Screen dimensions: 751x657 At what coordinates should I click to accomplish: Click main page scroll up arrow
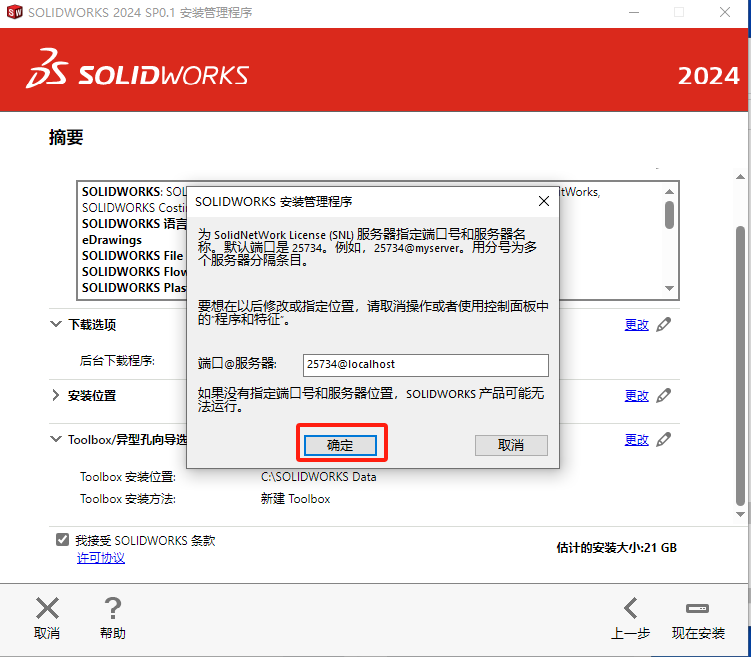pyautogui.click(x=740, y=177)
